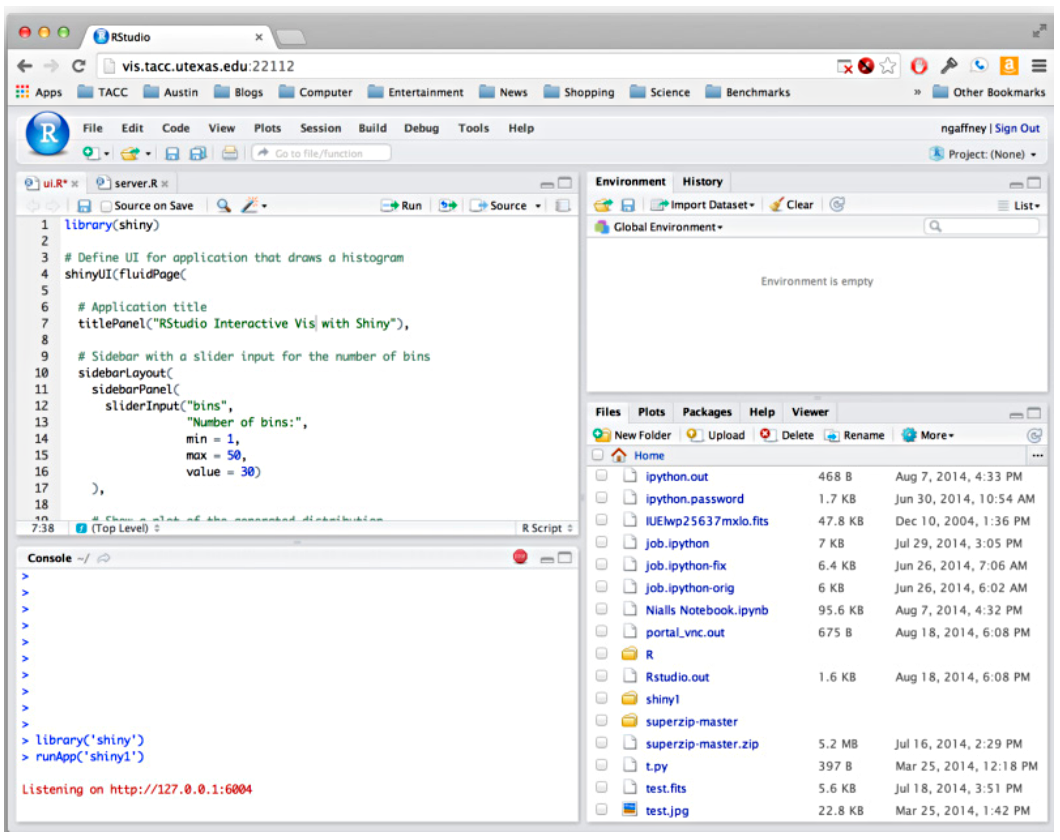Image resolution: width=1060 pixels, height=840 pixels.
Task: Re-run previous code region icon
Action: 448,205
